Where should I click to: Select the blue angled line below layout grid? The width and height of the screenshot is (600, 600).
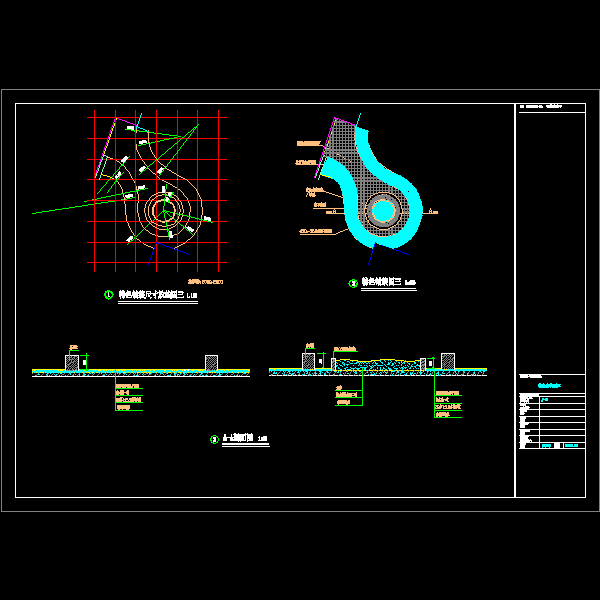tap(168, 252)
